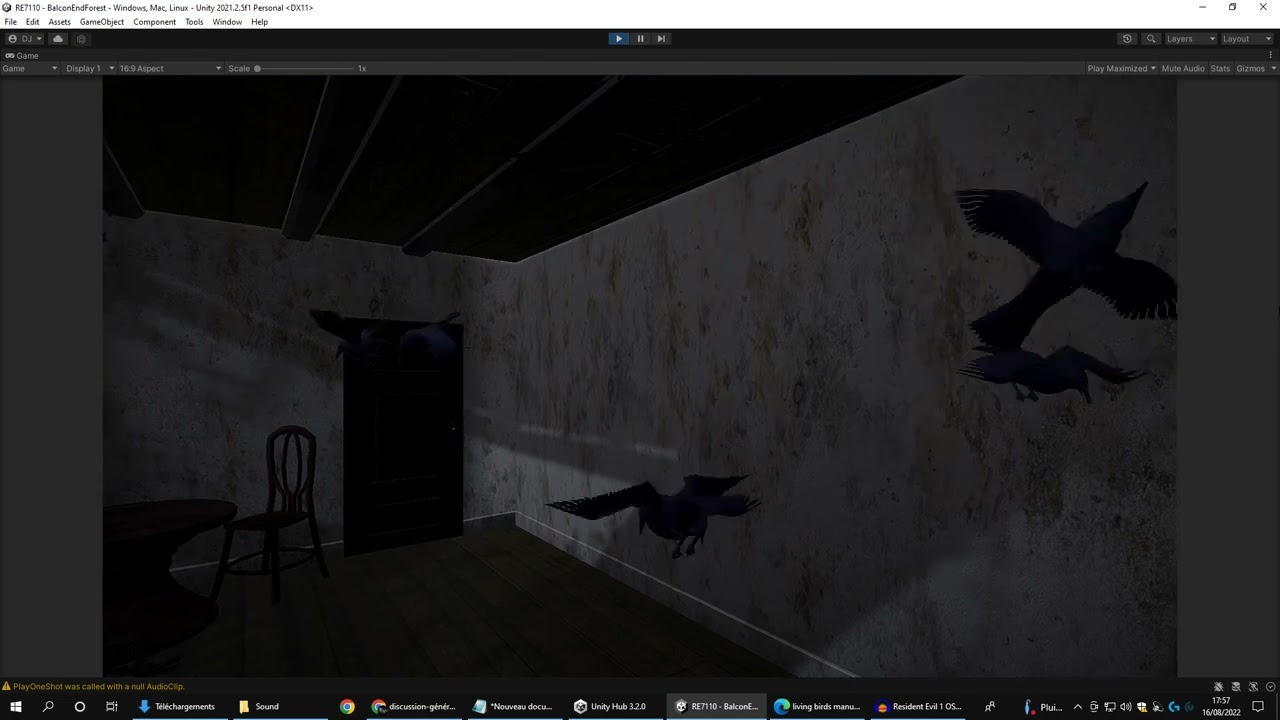Screen dimensions: 1280x720
Task: Open Windows Task View
Action: (112, 706)
